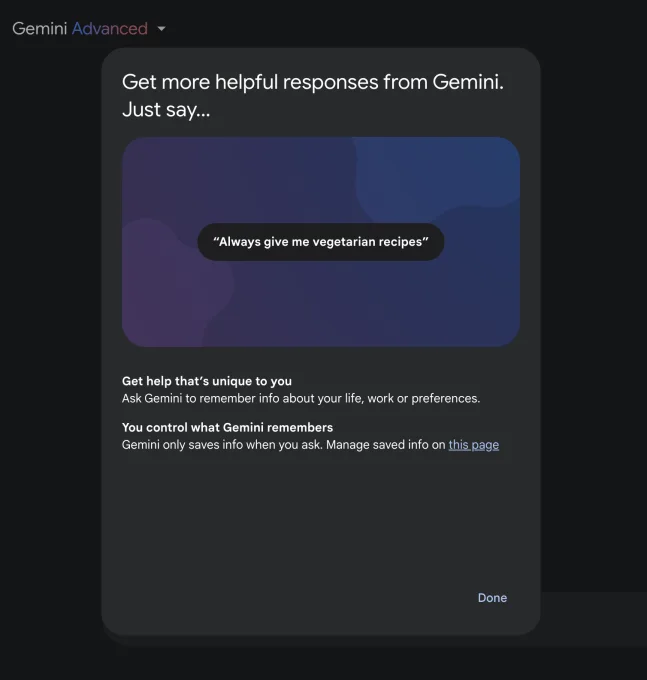Screen dimensions: 647x680
Task: Click the lighter strip behind dialog's lower right
Action: [x=594, y=618]
